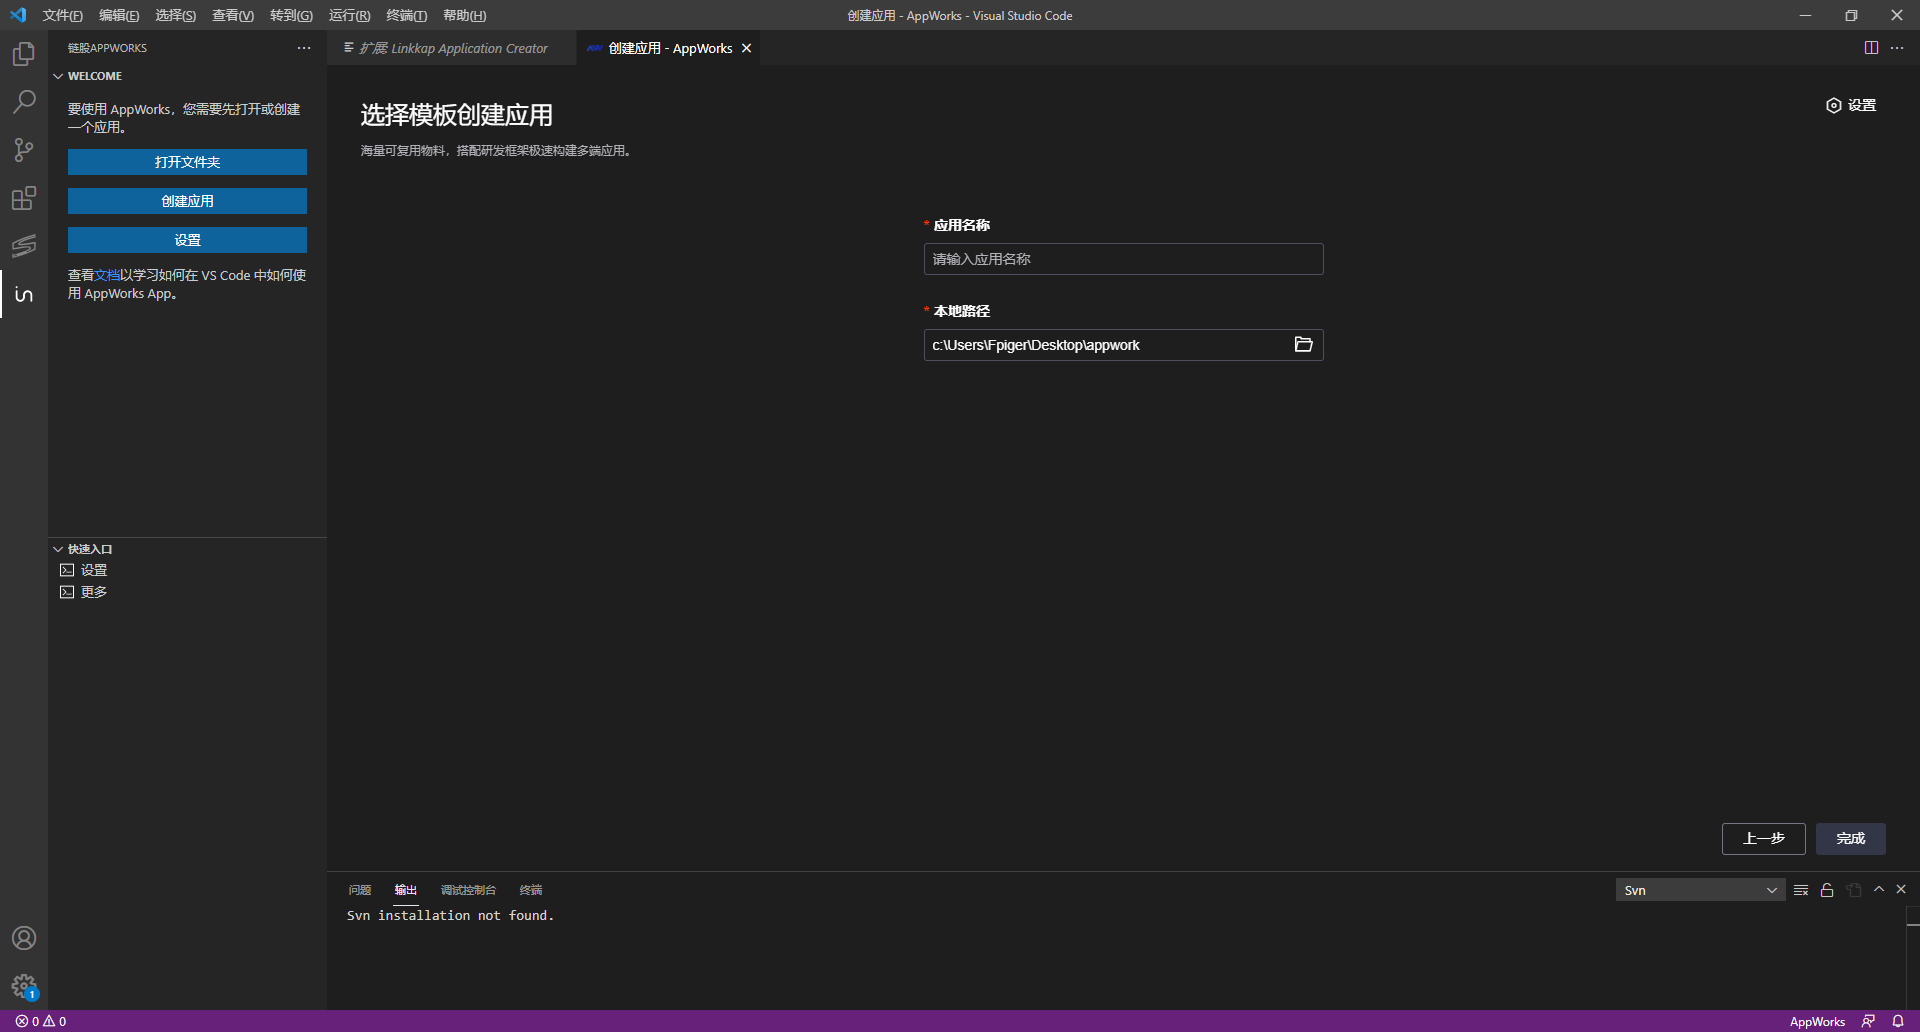Switch to the 输出 panel tab
This screenshot has height=1032, width=1920.
[405, 890]
